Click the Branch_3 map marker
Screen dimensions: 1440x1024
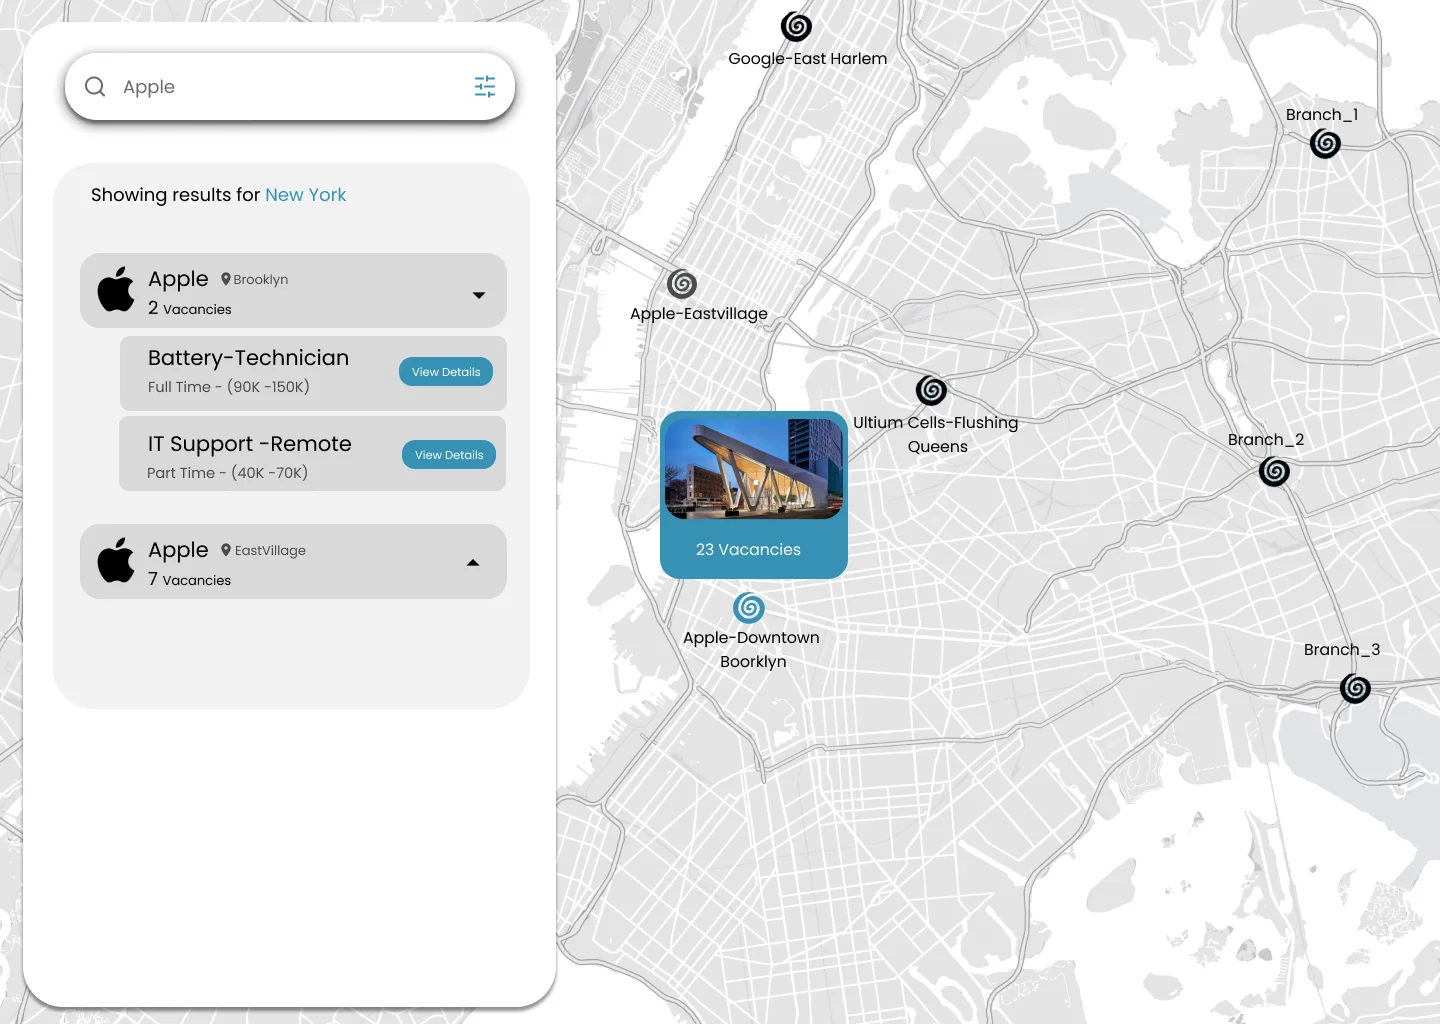[x=1355, y=688]
